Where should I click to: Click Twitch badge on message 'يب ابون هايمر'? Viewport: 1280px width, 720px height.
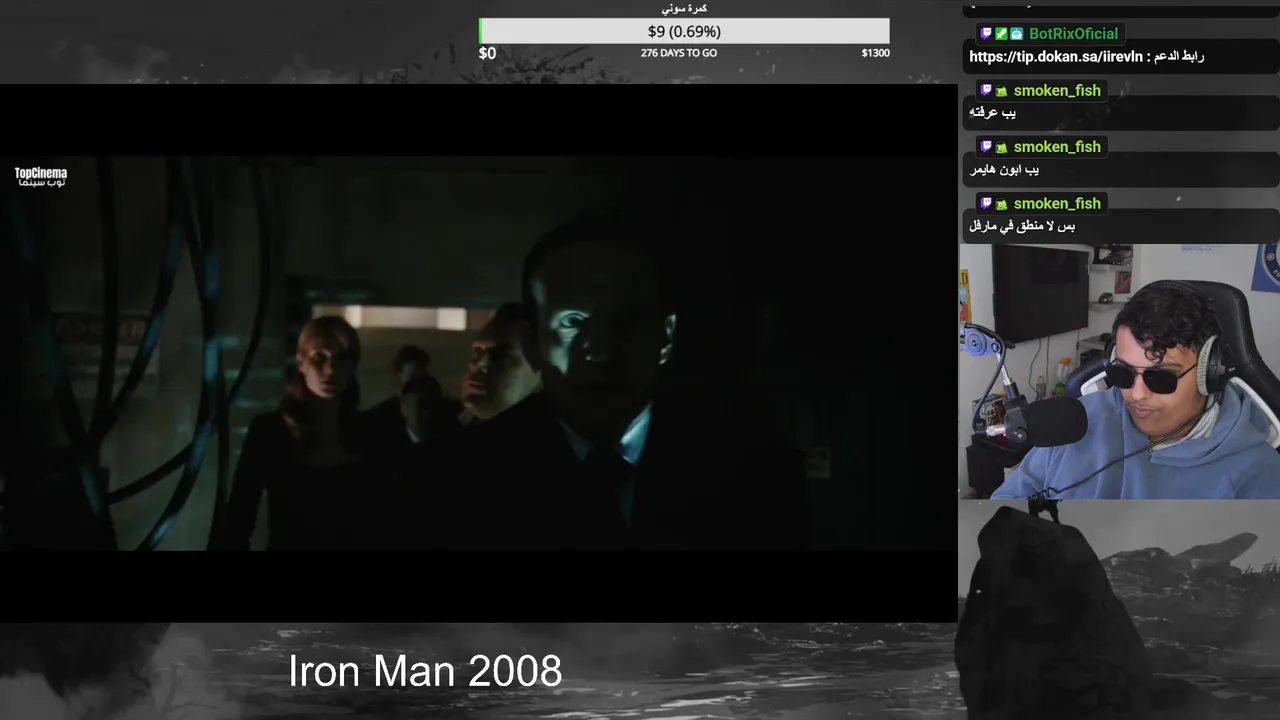coord(986,147)
